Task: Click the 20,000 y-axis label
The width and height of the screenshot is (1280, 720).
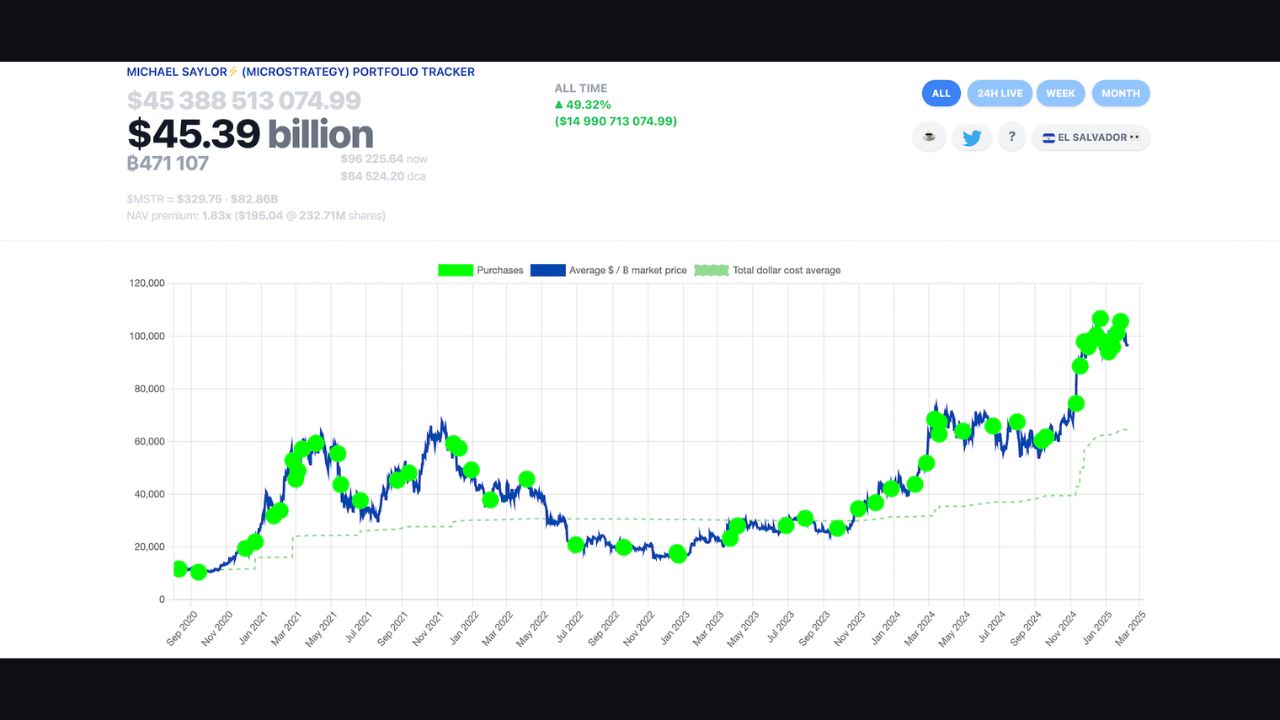Action: (150, 547)
